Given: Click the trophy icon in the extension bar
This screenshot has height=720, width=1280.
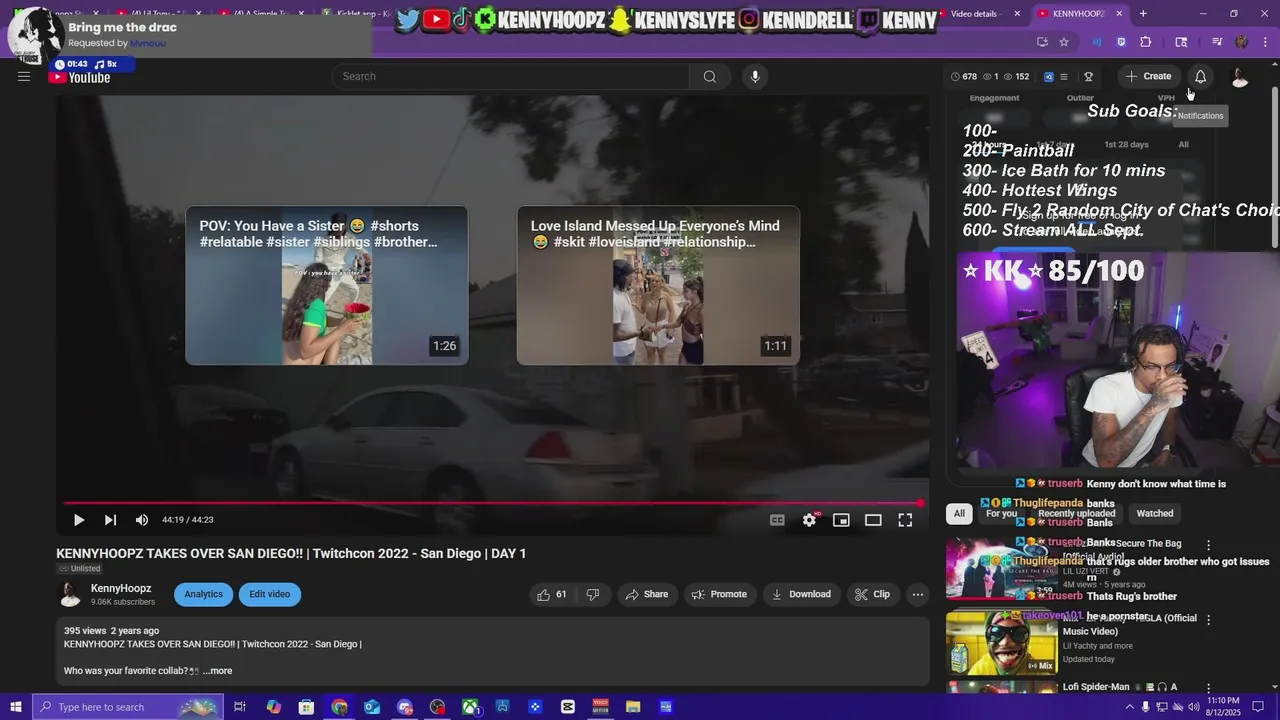Looking at the screenshot, I should pyautogui.click(x=1088, y=76).
